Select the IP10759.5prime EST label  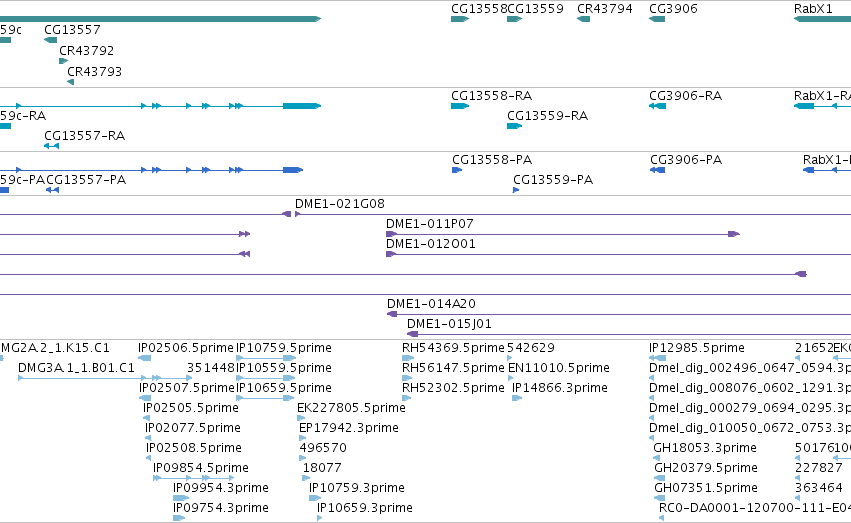[x=284, y=348]
